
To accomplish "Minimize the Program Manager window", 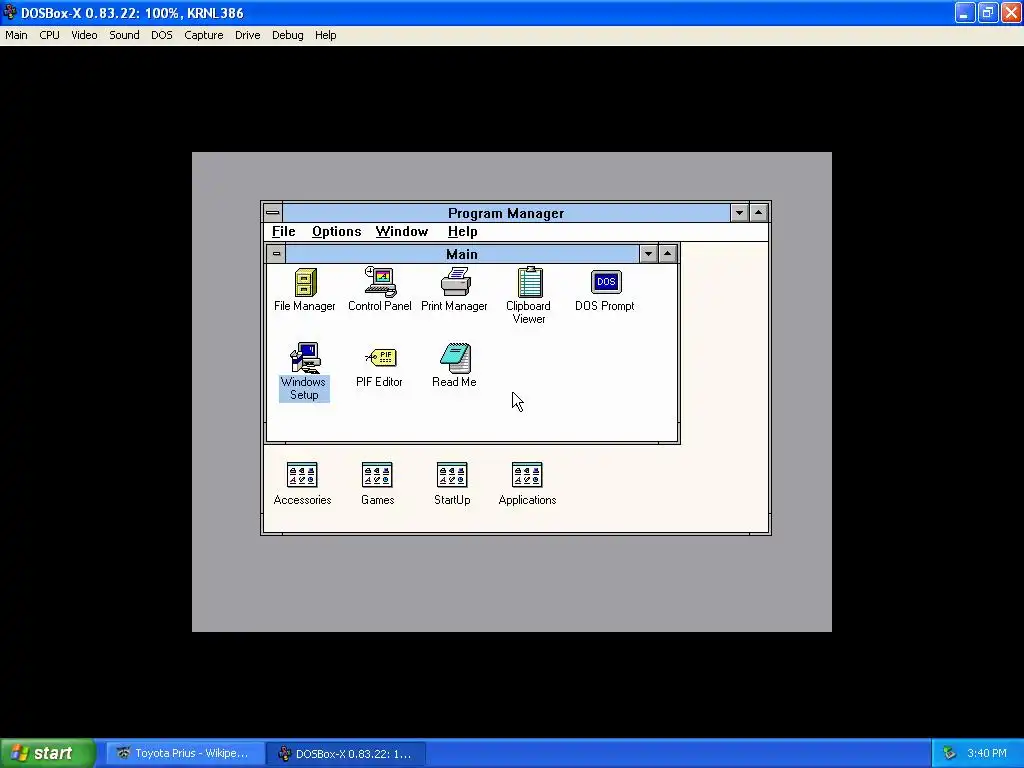I will [x=739, y=213].
